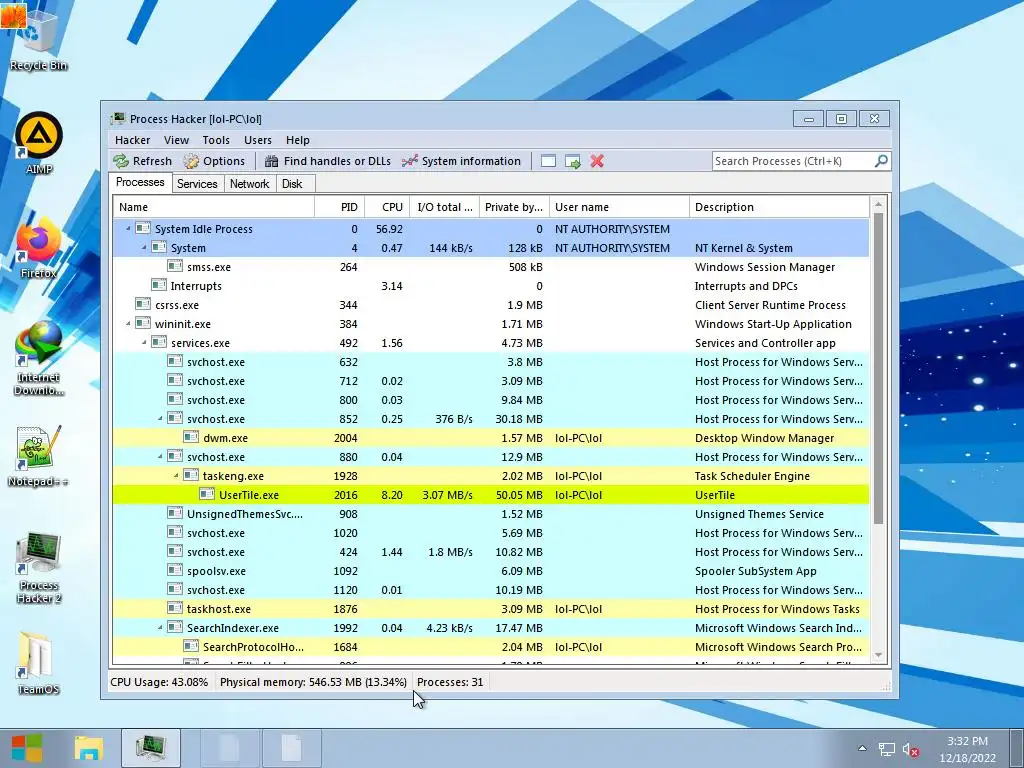Select Process Hacker 2 desktop shortcut
The width and height of the screenshot is (1024, 768).
[x=39, y=567]
